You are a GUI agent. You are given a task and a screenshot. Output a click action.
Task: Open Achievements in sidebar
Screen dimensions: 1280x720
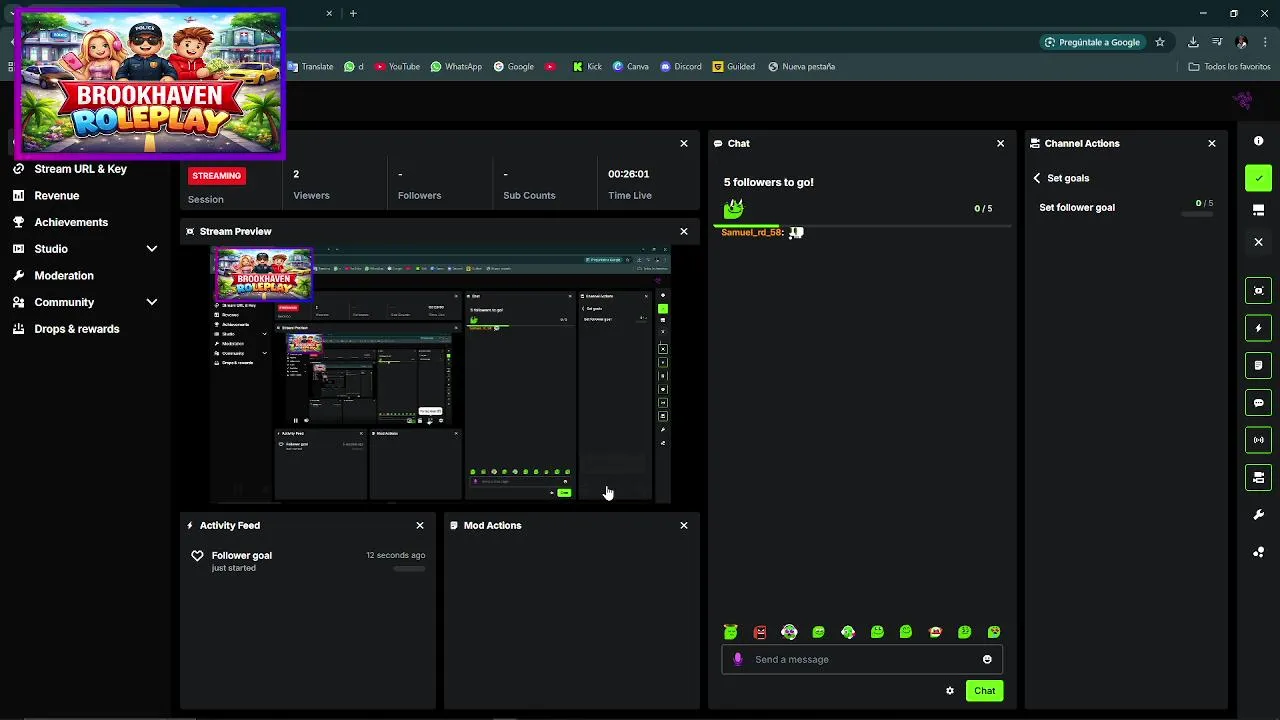[71, 222]
